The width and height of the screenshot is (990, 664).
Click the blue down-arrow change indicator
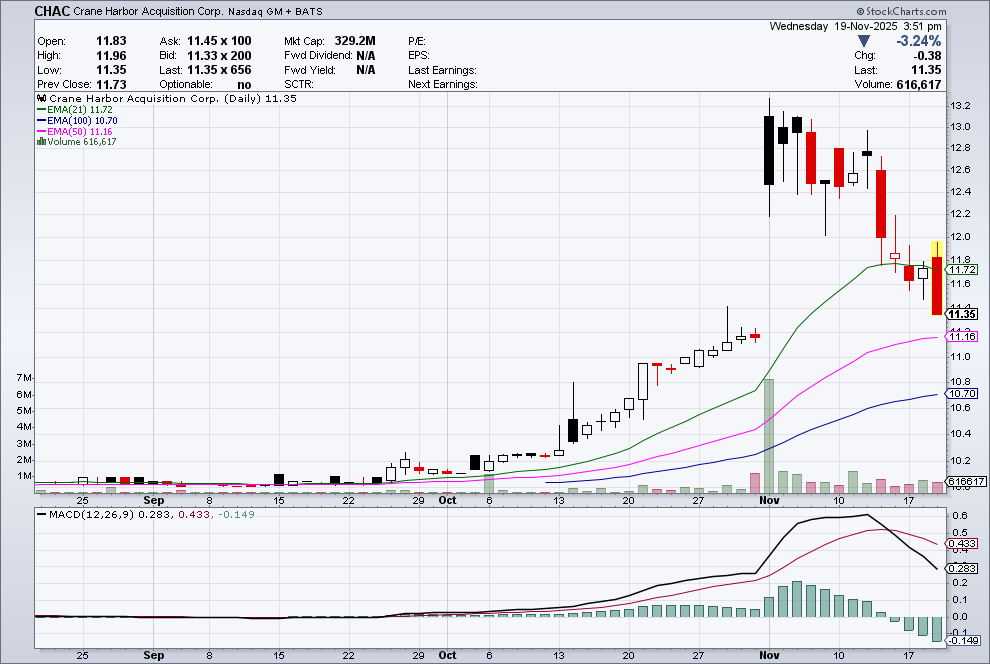[862, 42]
